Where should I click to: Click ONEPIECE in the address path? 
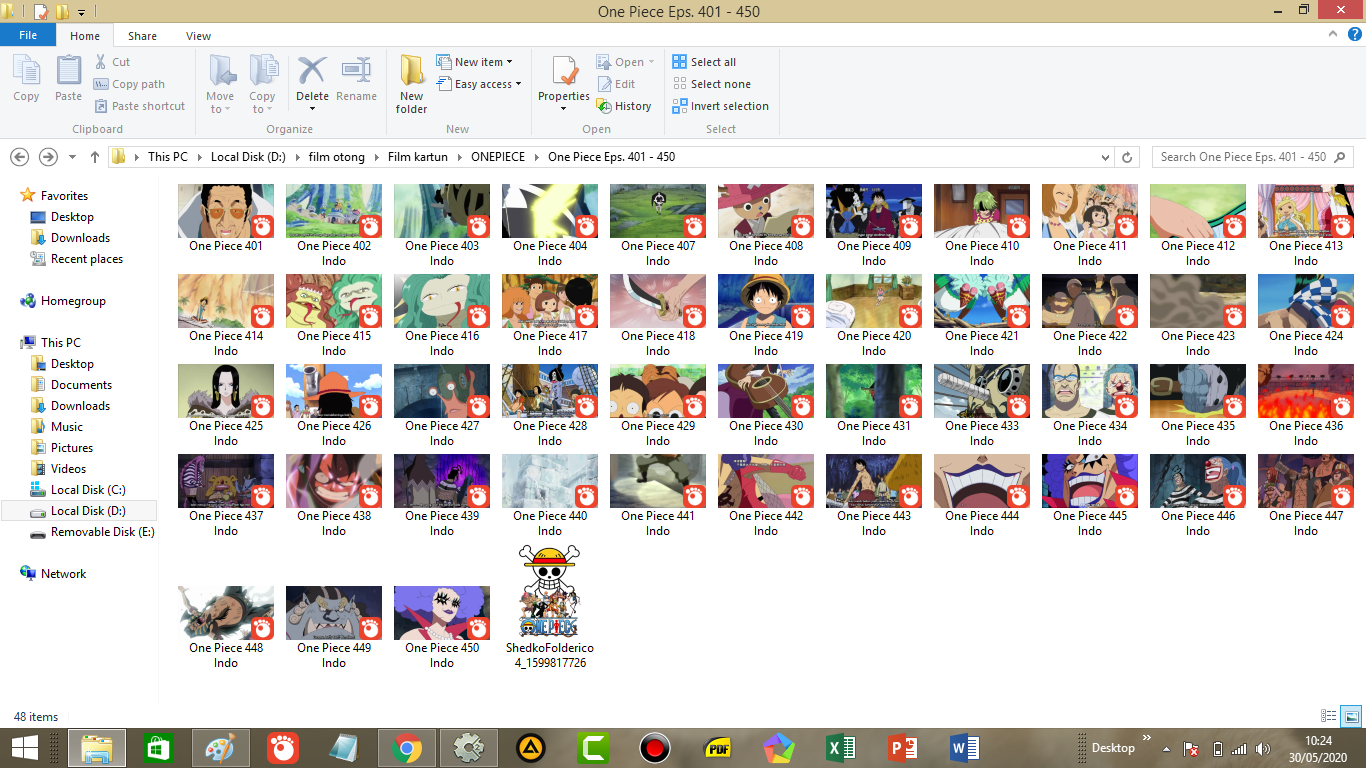pos(497,157)
